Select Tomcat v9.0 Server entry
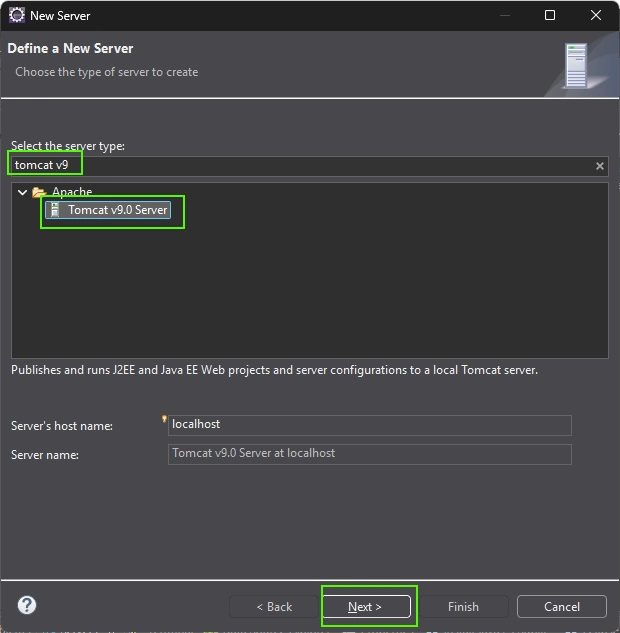 (108, 210)
